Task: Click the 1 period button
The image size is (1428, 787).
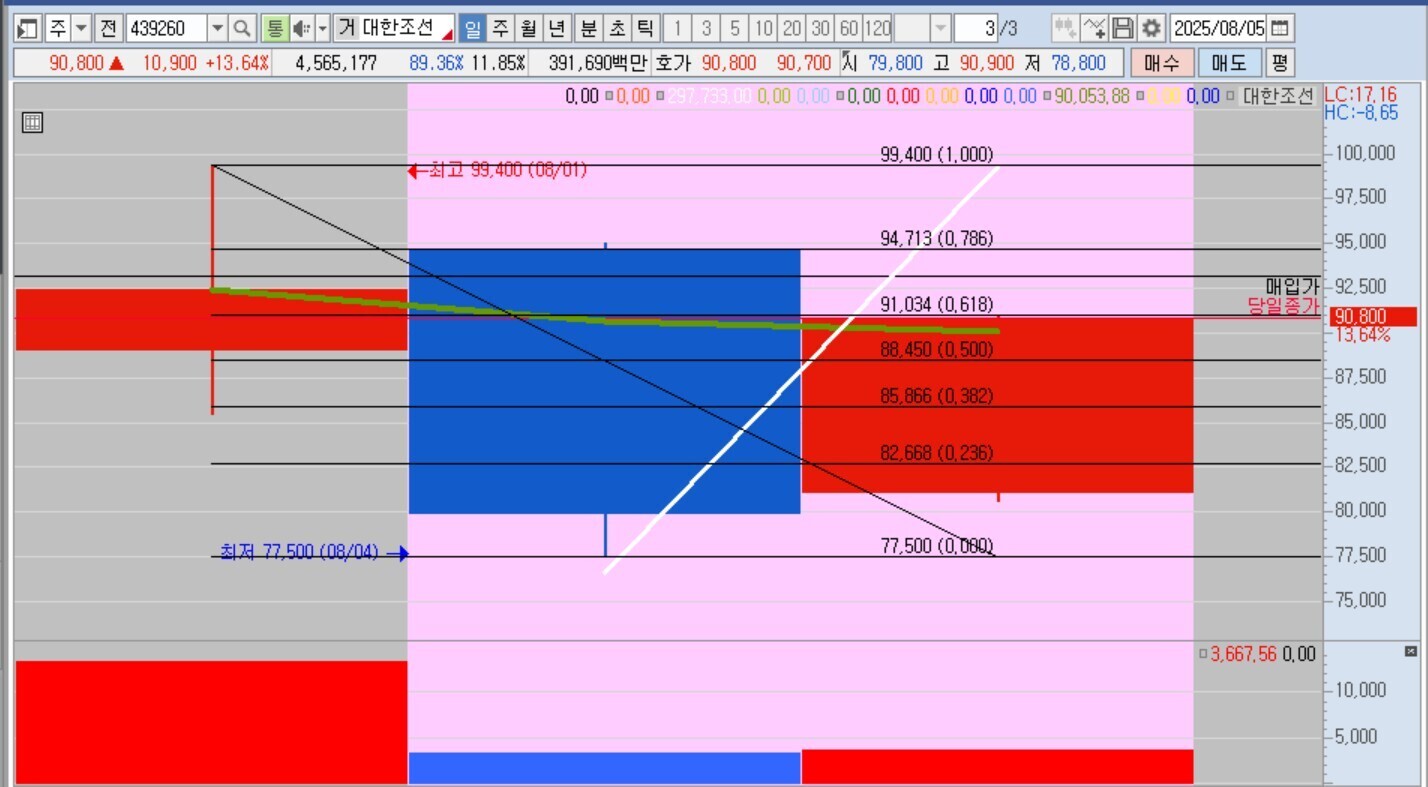Action: coord(677,28)
